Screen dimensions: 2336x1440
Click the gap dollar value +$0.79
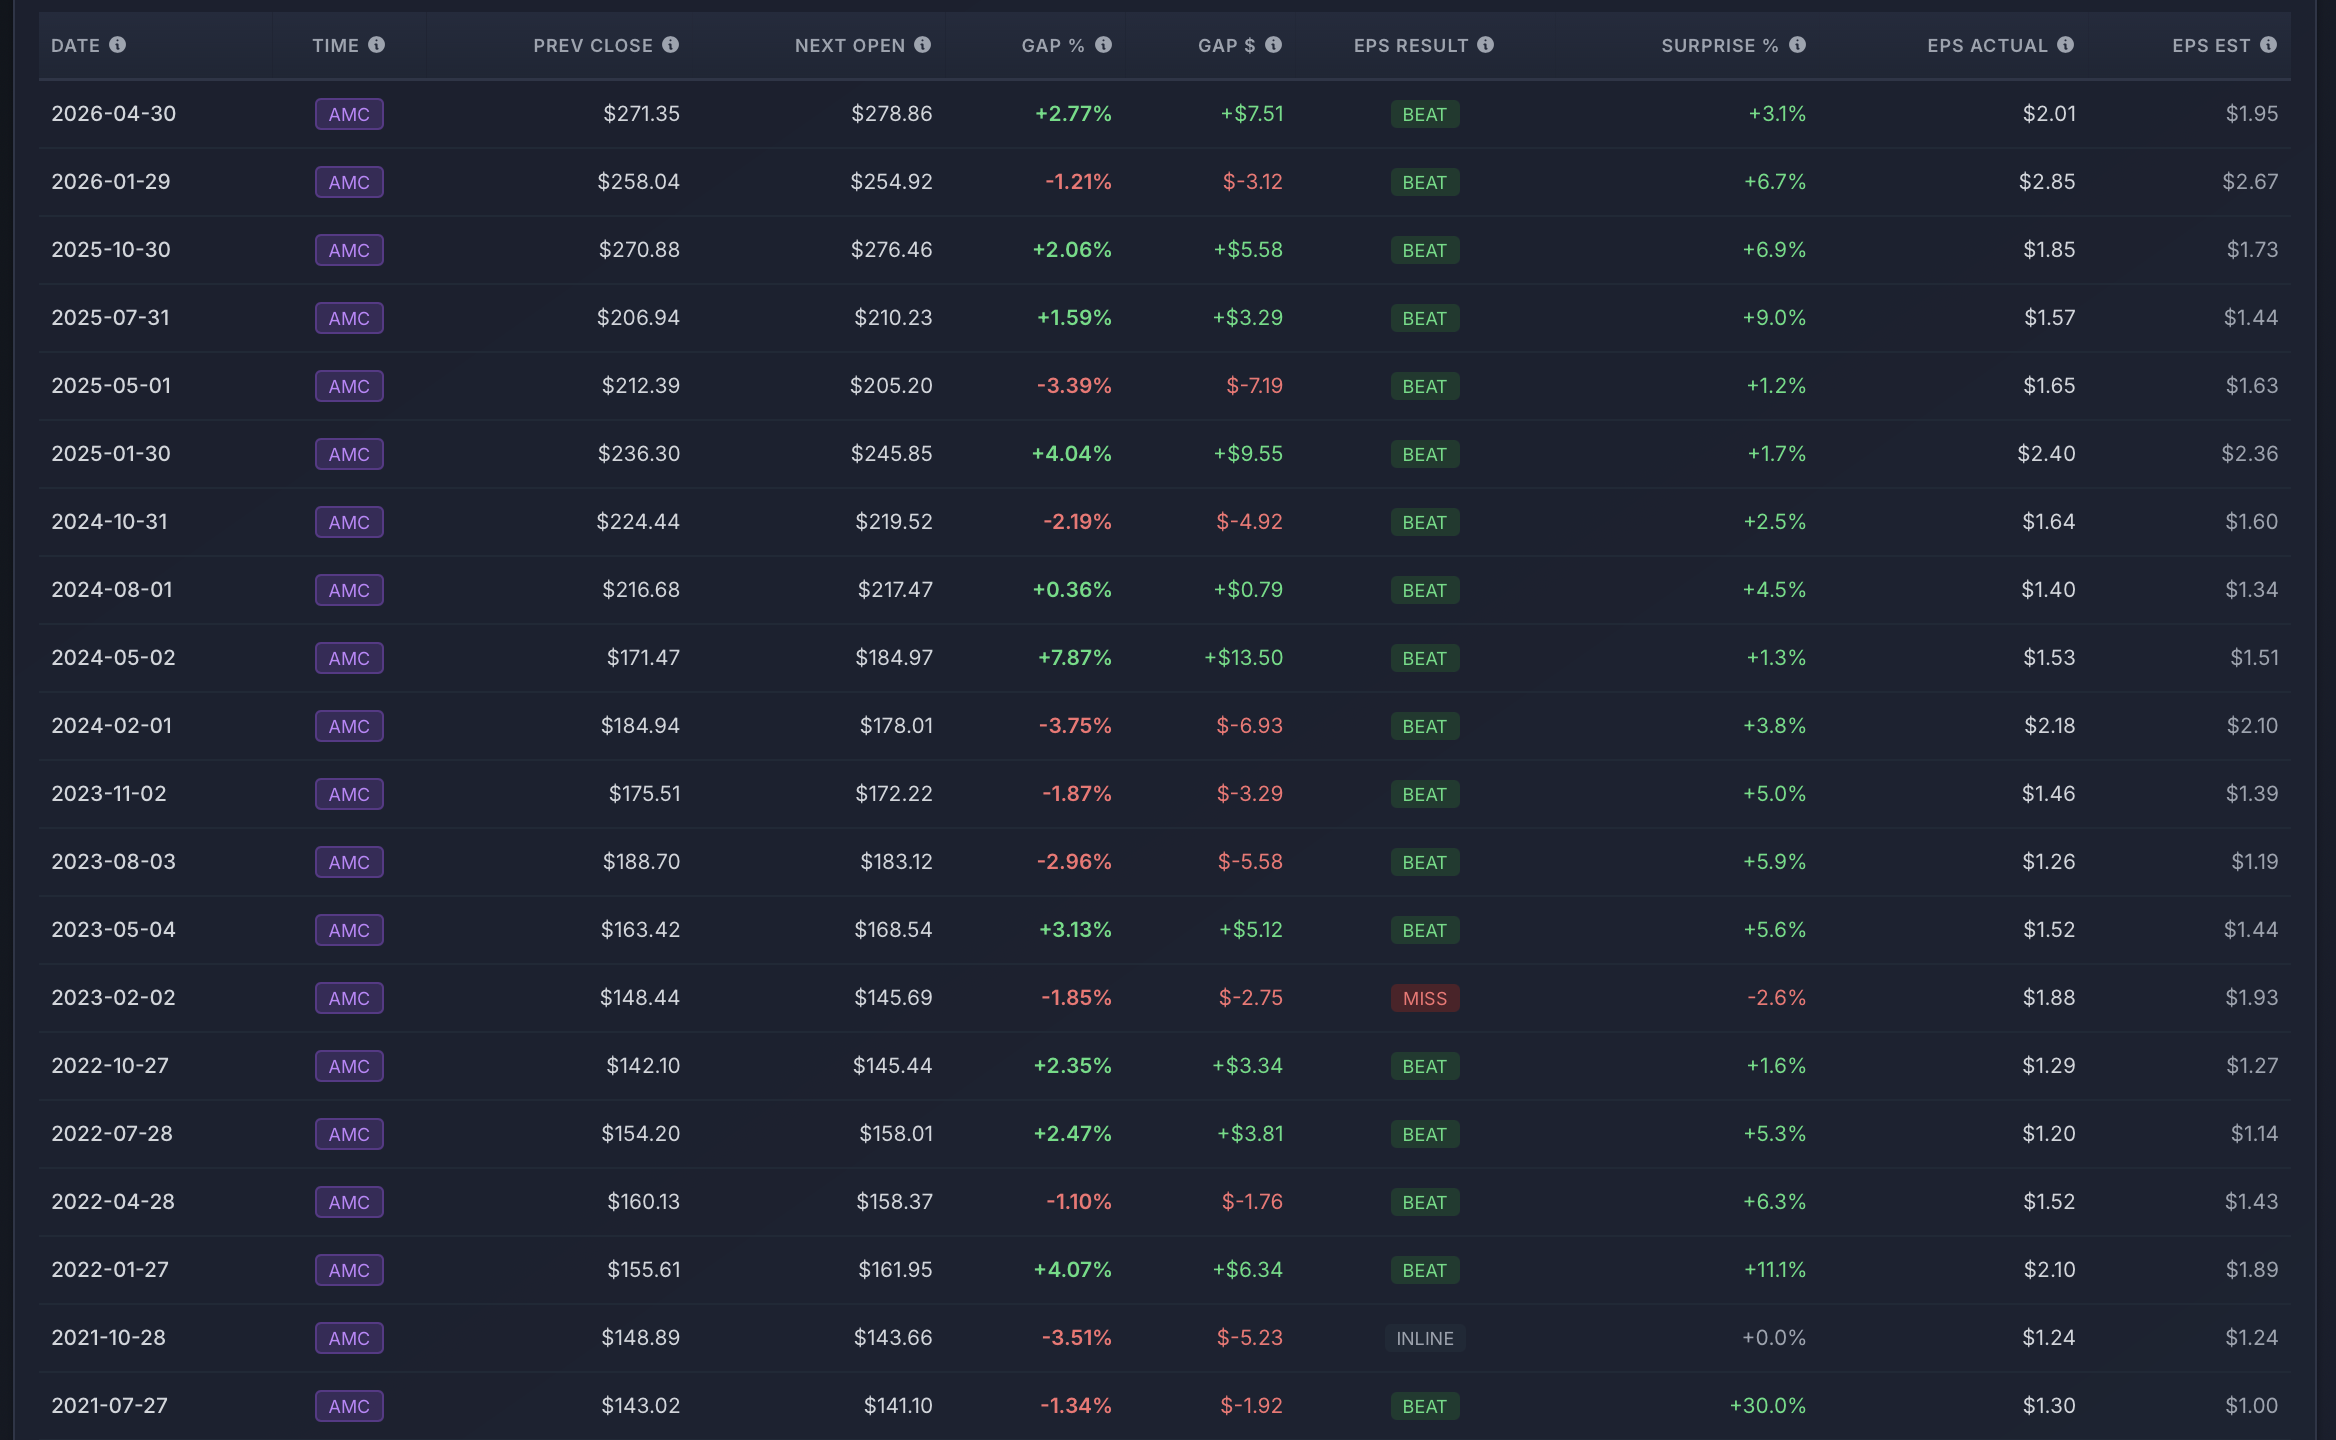[1248, 590]
